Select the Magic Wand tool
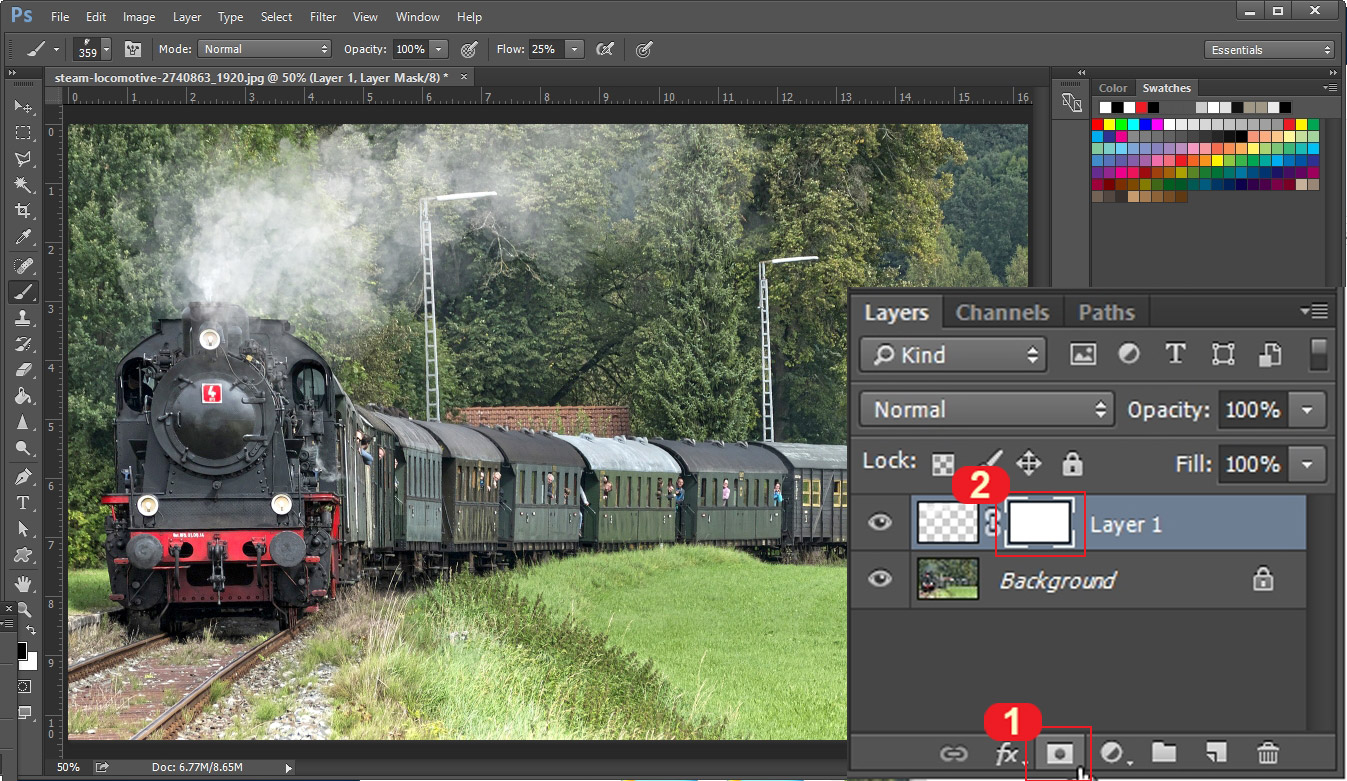 click(23, 185)
